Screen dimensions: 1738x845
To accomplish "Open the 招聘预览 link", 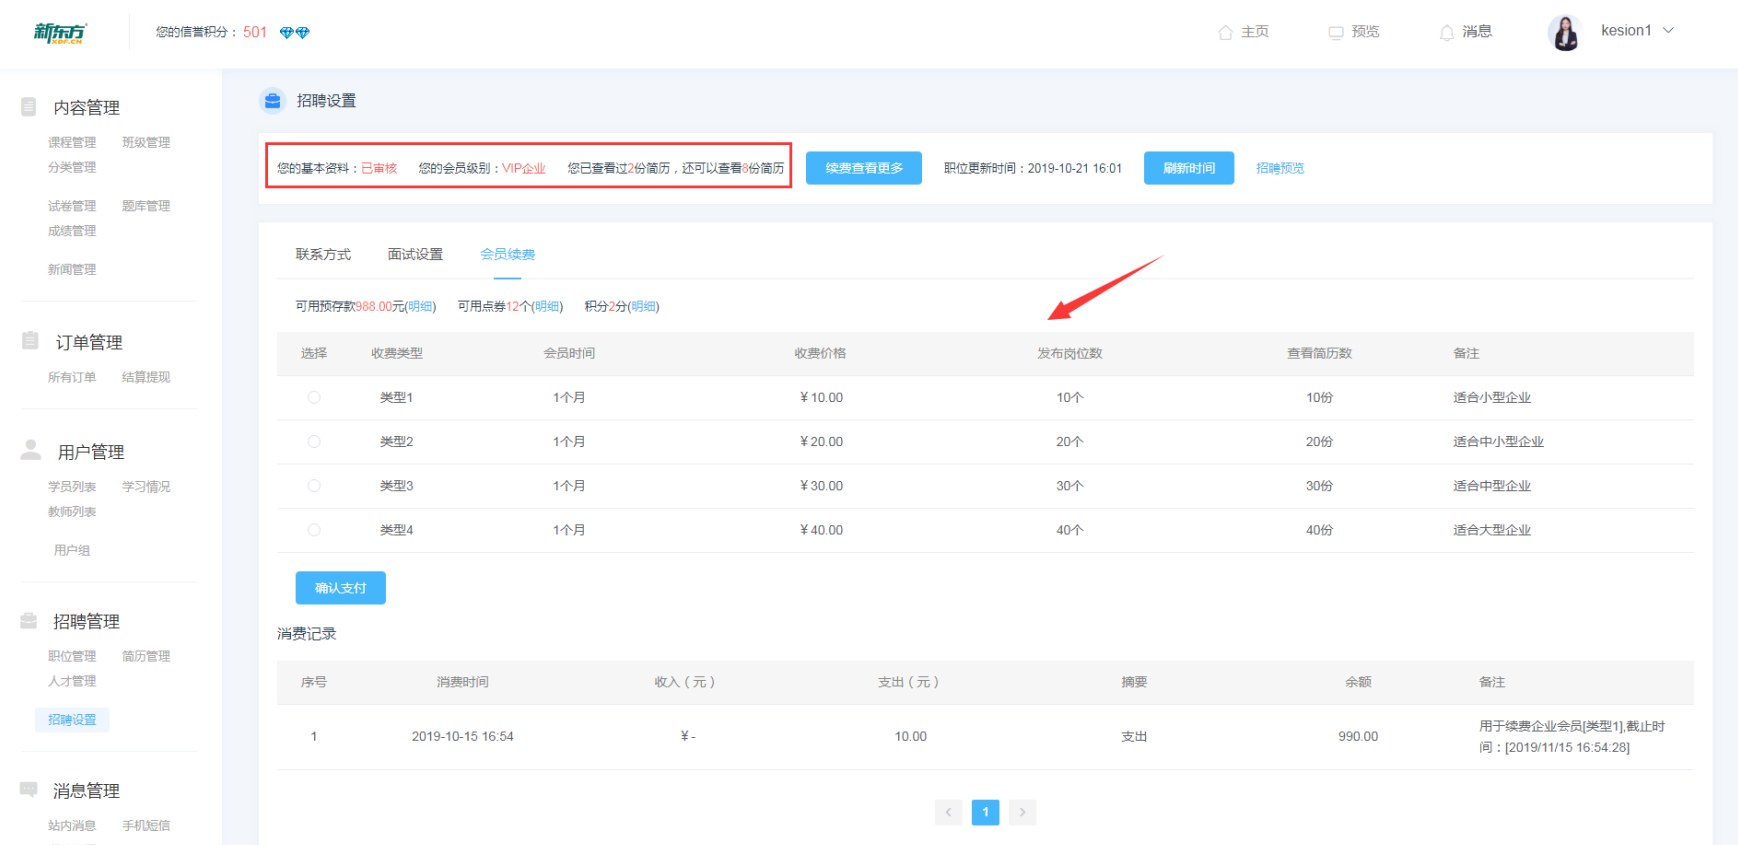I will click(x=1279, y=168).
